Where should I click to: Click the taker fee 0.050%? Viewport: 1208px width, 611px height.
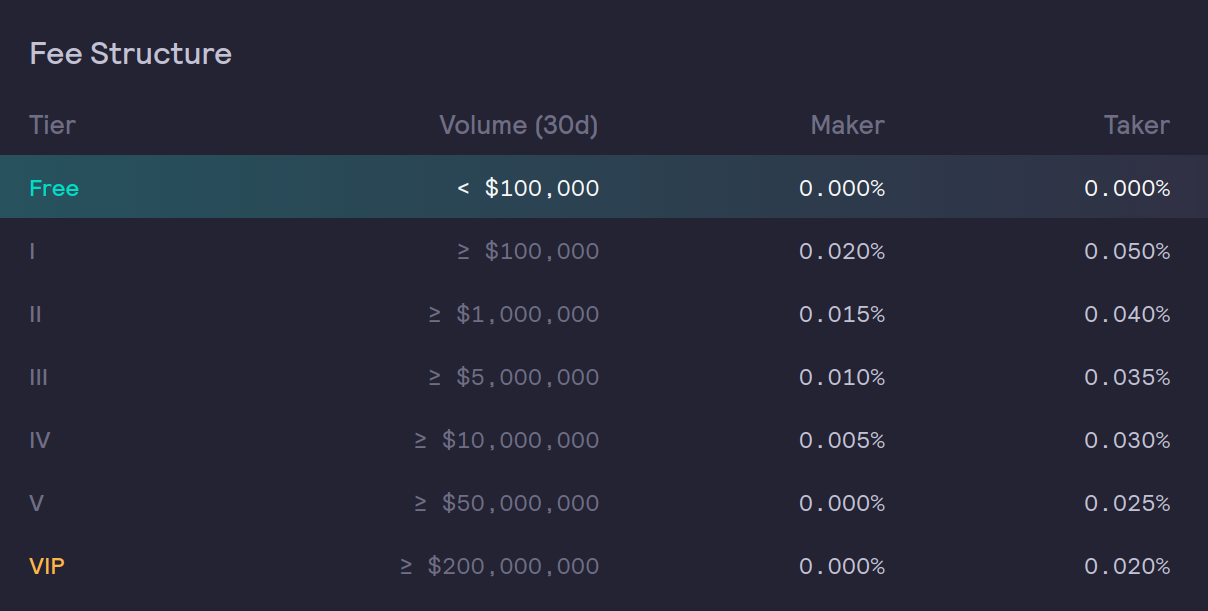pyautogui.click(x=1127, y=251)
